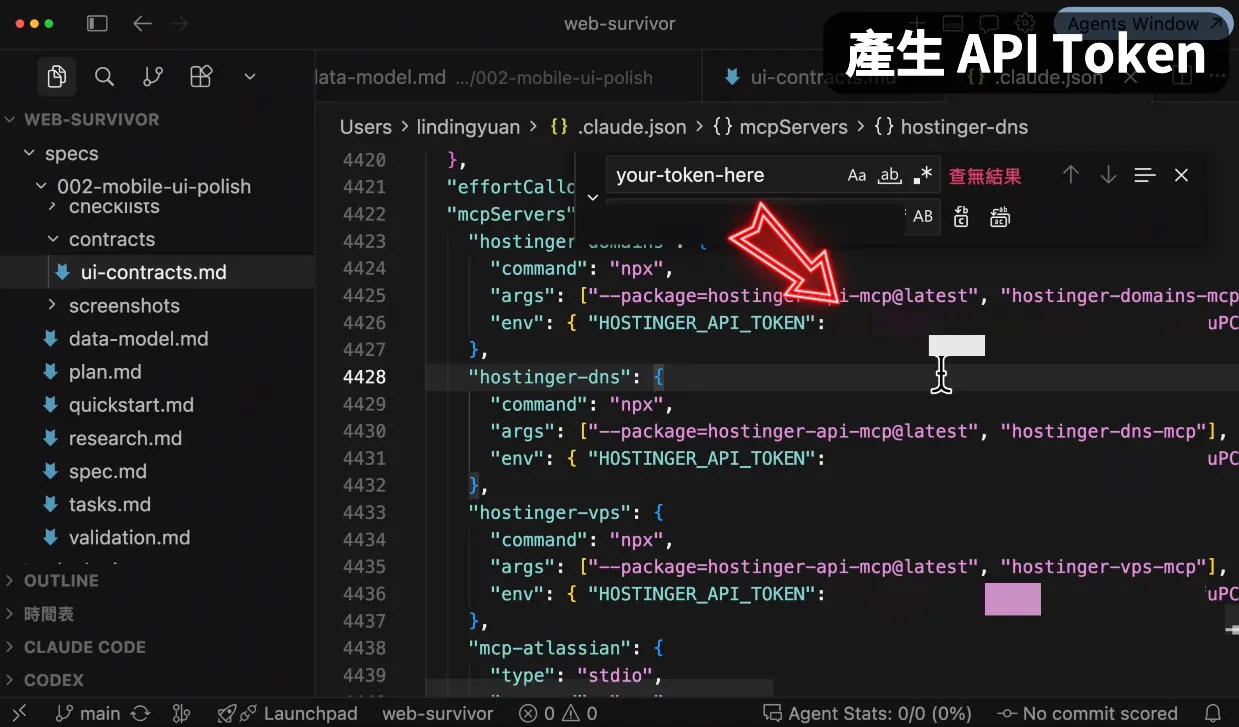Screen dimensions: 1239x727
Task: Click Agent Stats: 0/0 (0%) status item
Action: (867, 713)
